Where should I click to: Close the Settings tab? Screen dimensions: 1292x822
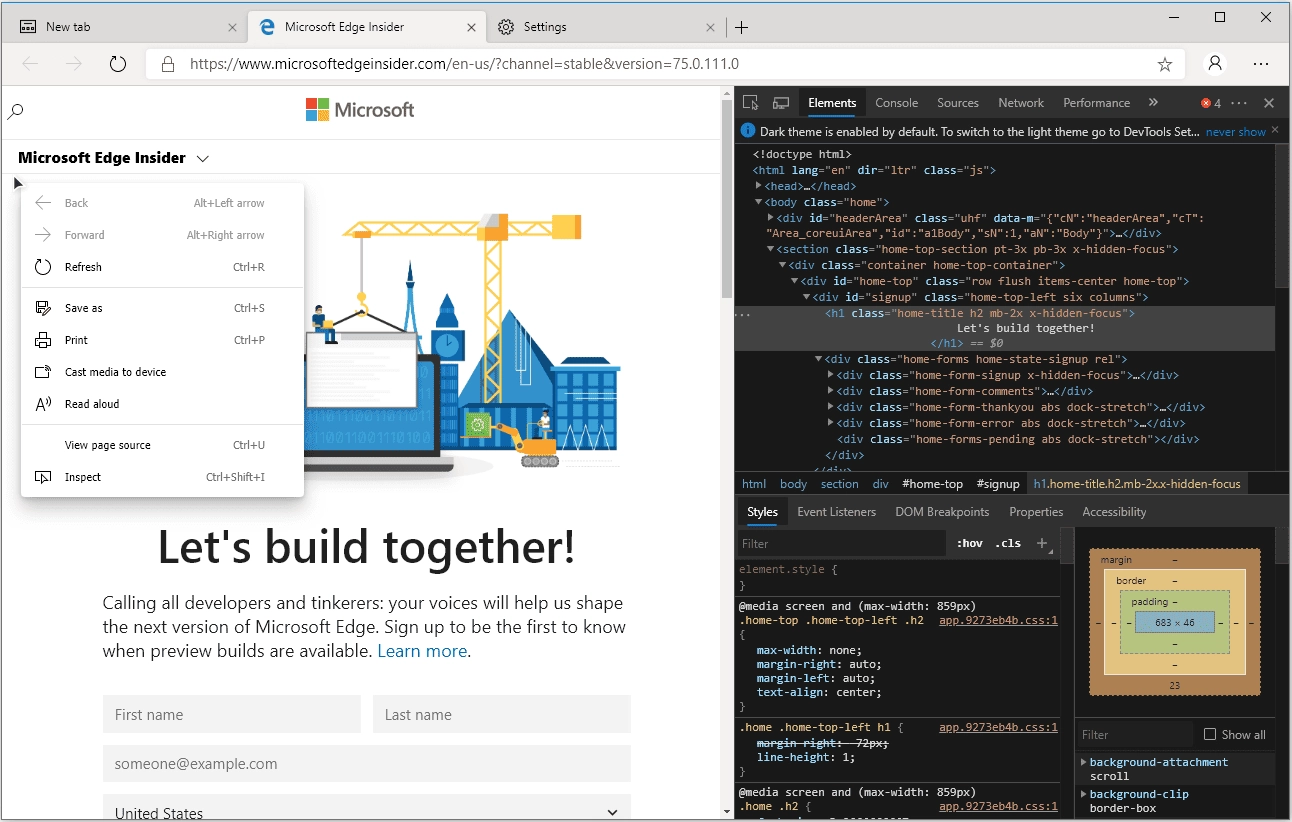click(x=711, y=27)
